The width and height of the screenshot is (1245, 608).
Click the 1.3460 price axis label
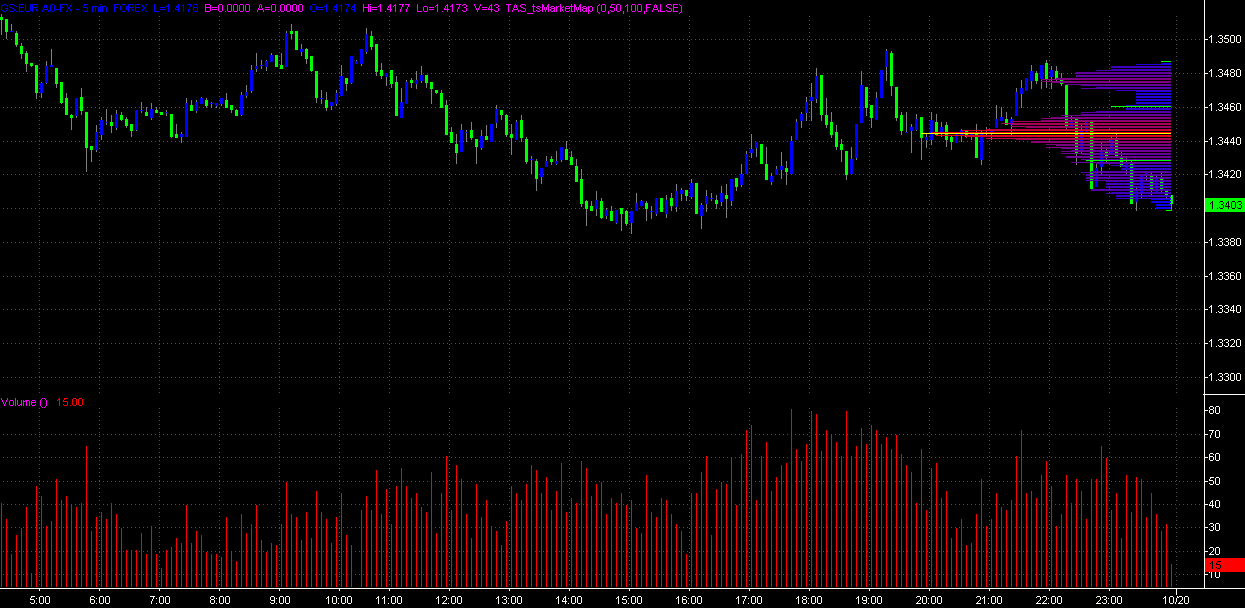click(1225, 107)
